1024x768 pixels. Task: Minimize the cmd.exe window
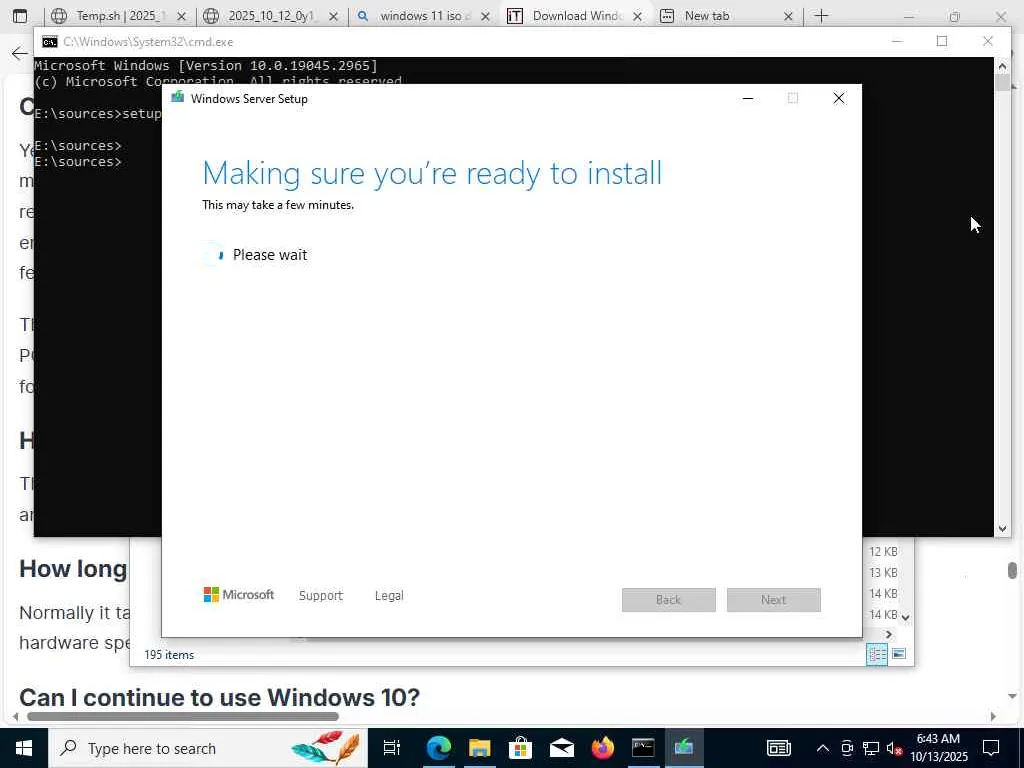tap(897, 41)
